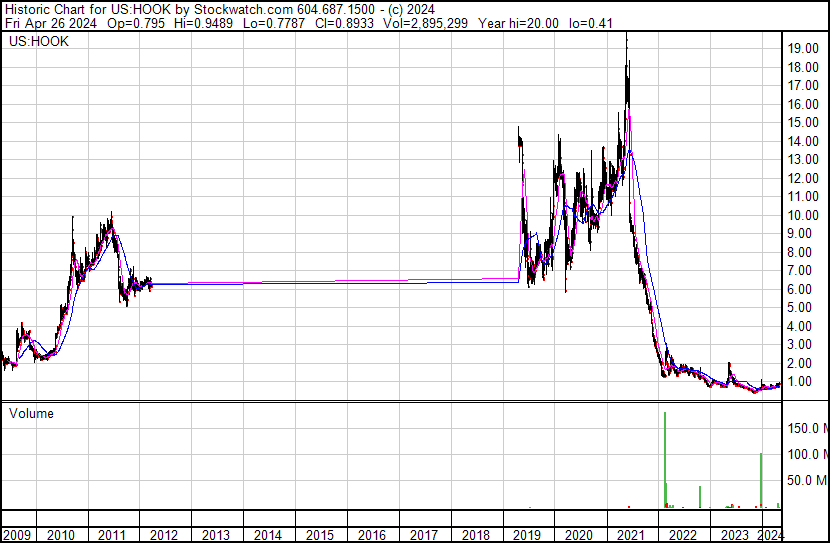Click the 50.0 M volume axis label
The width and height of the screenshot is (830, 543).
(x=806, y=481)
